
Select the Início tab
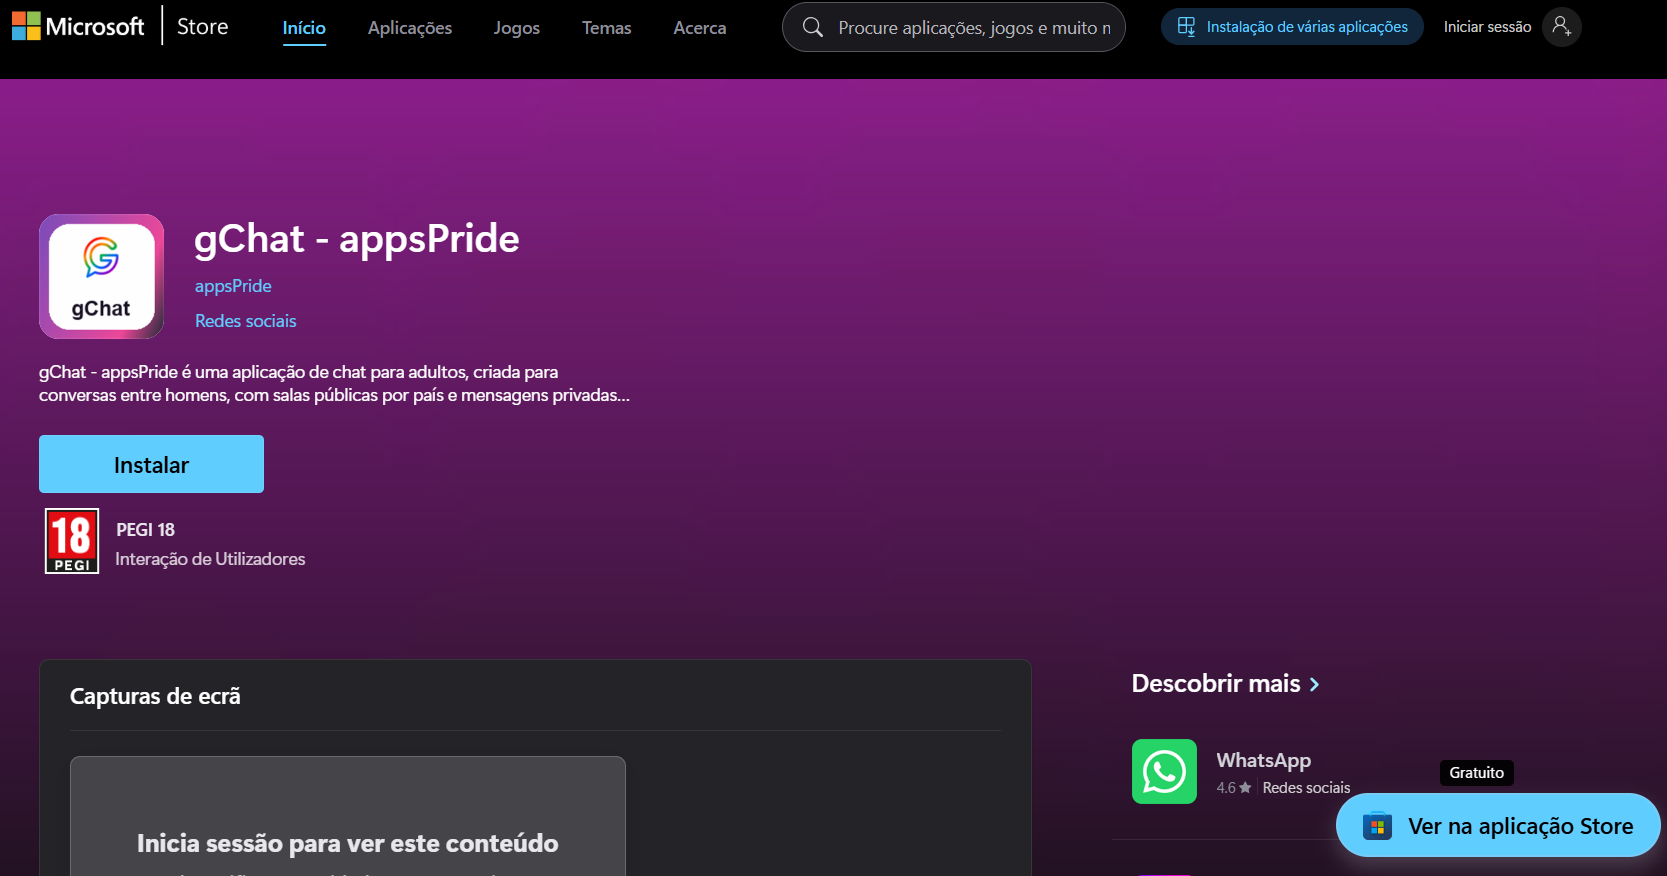click(304, 28)
